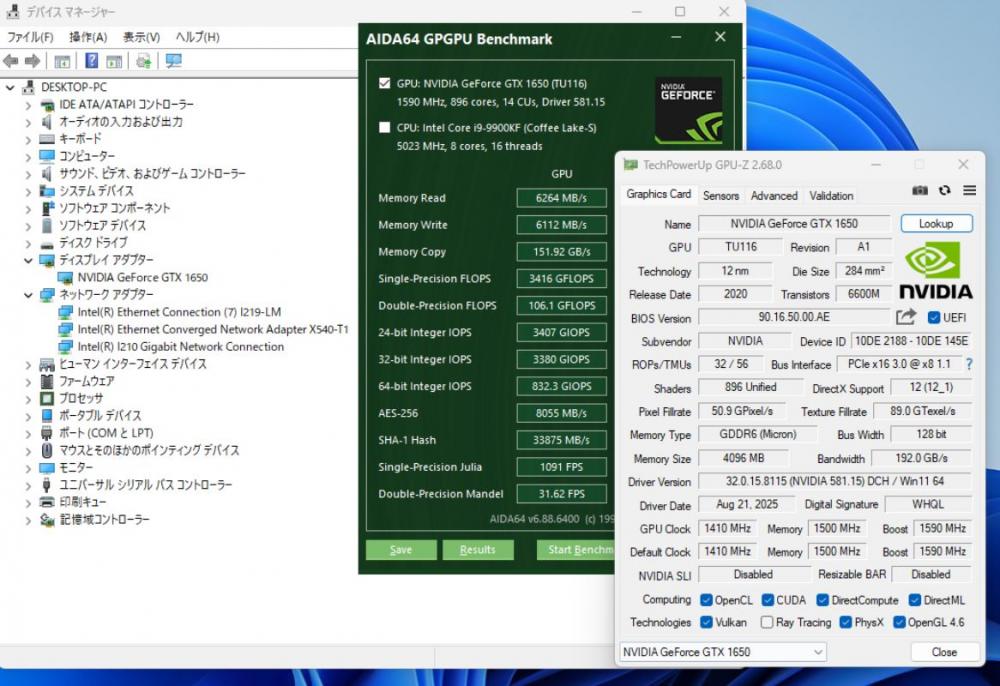Viewport: 1000px width, 686px height.
Task: Switch to the Sensors tab
Action: 721,196
